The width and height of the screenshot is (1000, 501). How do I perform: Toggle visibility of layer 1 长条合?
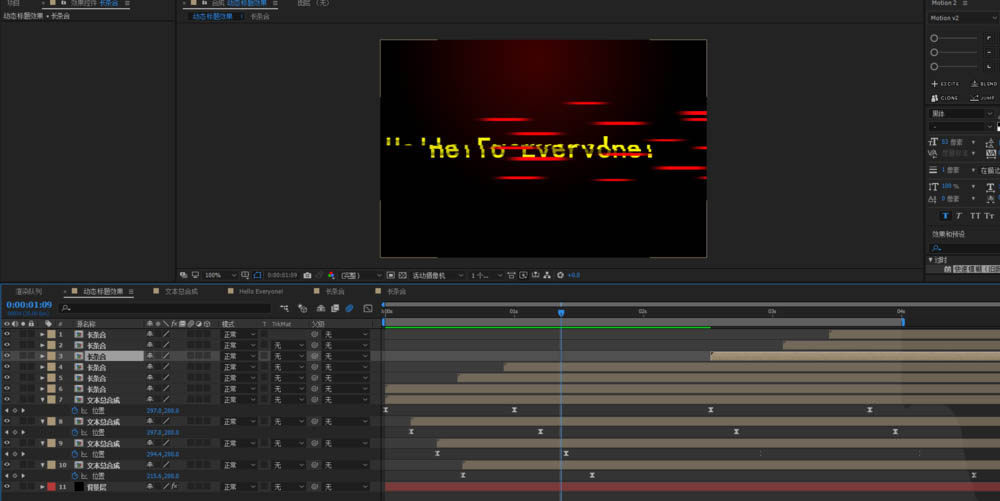coord(7,334)
